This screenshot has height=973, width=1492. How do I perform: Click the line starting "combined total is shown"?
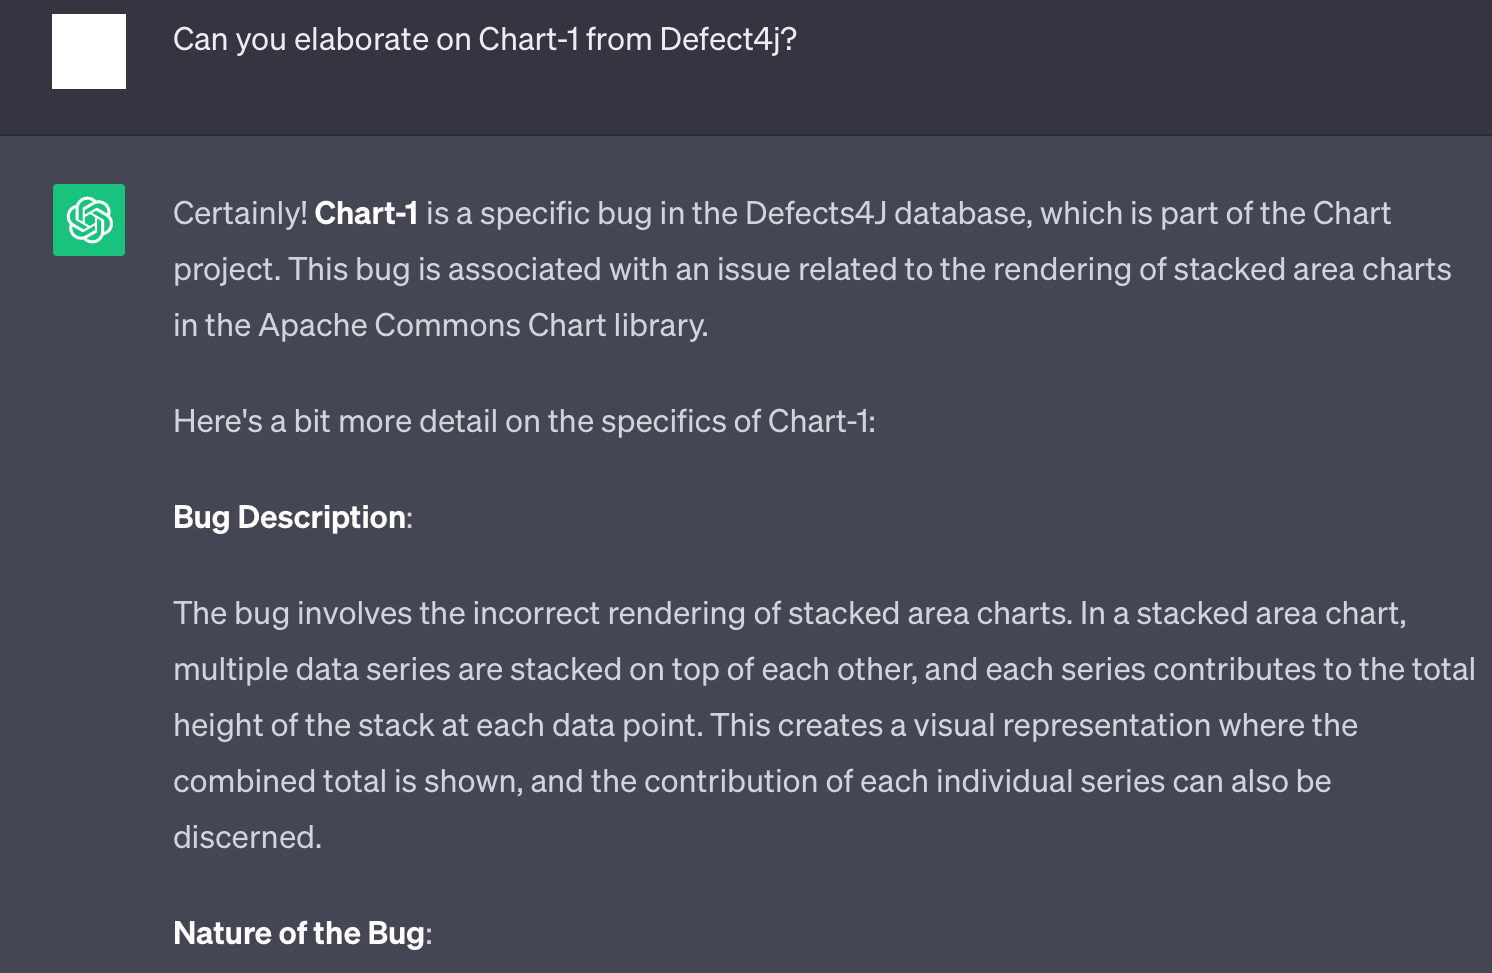pos(752,781)
